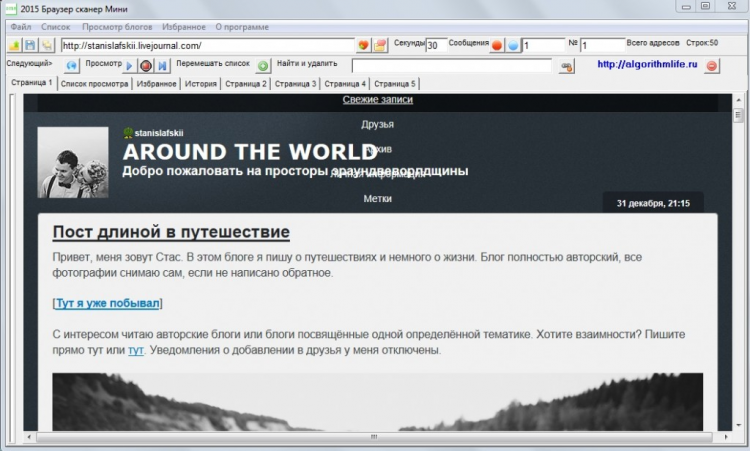
Task: Start viewing with the blue play button
Action: point(129,66)
